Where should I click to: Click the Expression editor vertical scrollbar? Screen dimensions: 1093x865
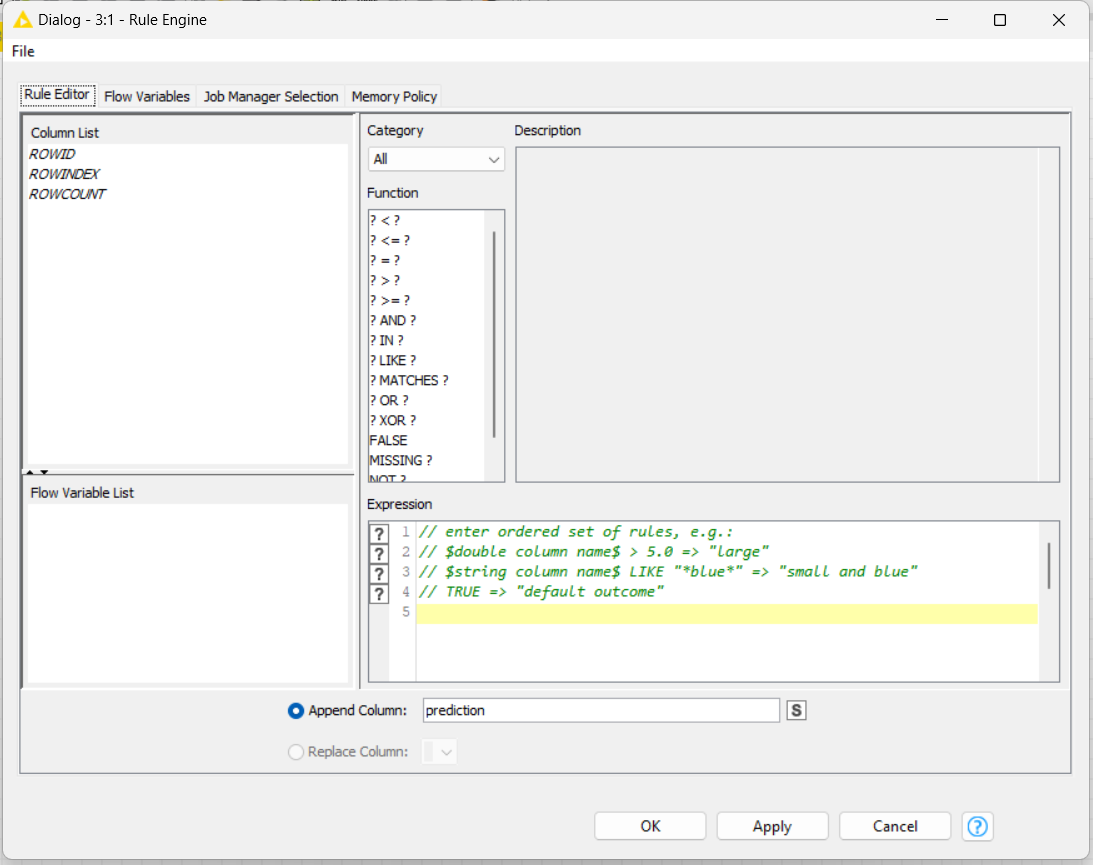click(1048, 565)
